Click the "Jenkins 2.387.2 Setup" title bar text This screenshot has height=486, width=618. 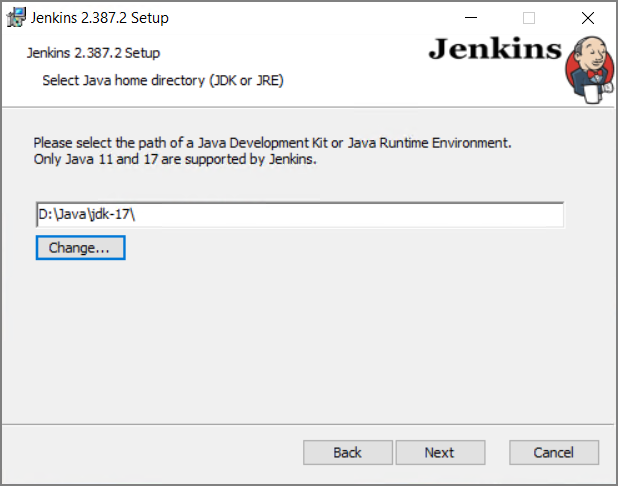100,18
